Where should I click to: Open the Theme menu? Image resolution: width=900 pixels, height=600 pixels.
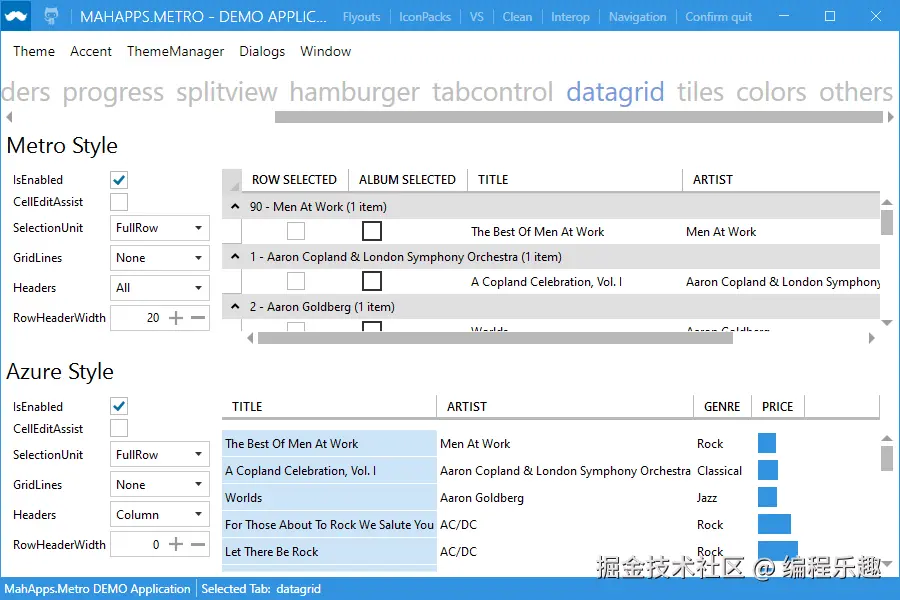click(x=34, y=51)
